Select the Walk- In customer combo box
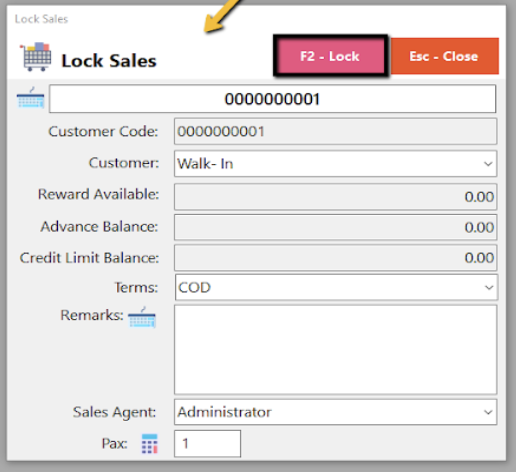This screenshot has width=516, height=472. (x=335, y=164)
